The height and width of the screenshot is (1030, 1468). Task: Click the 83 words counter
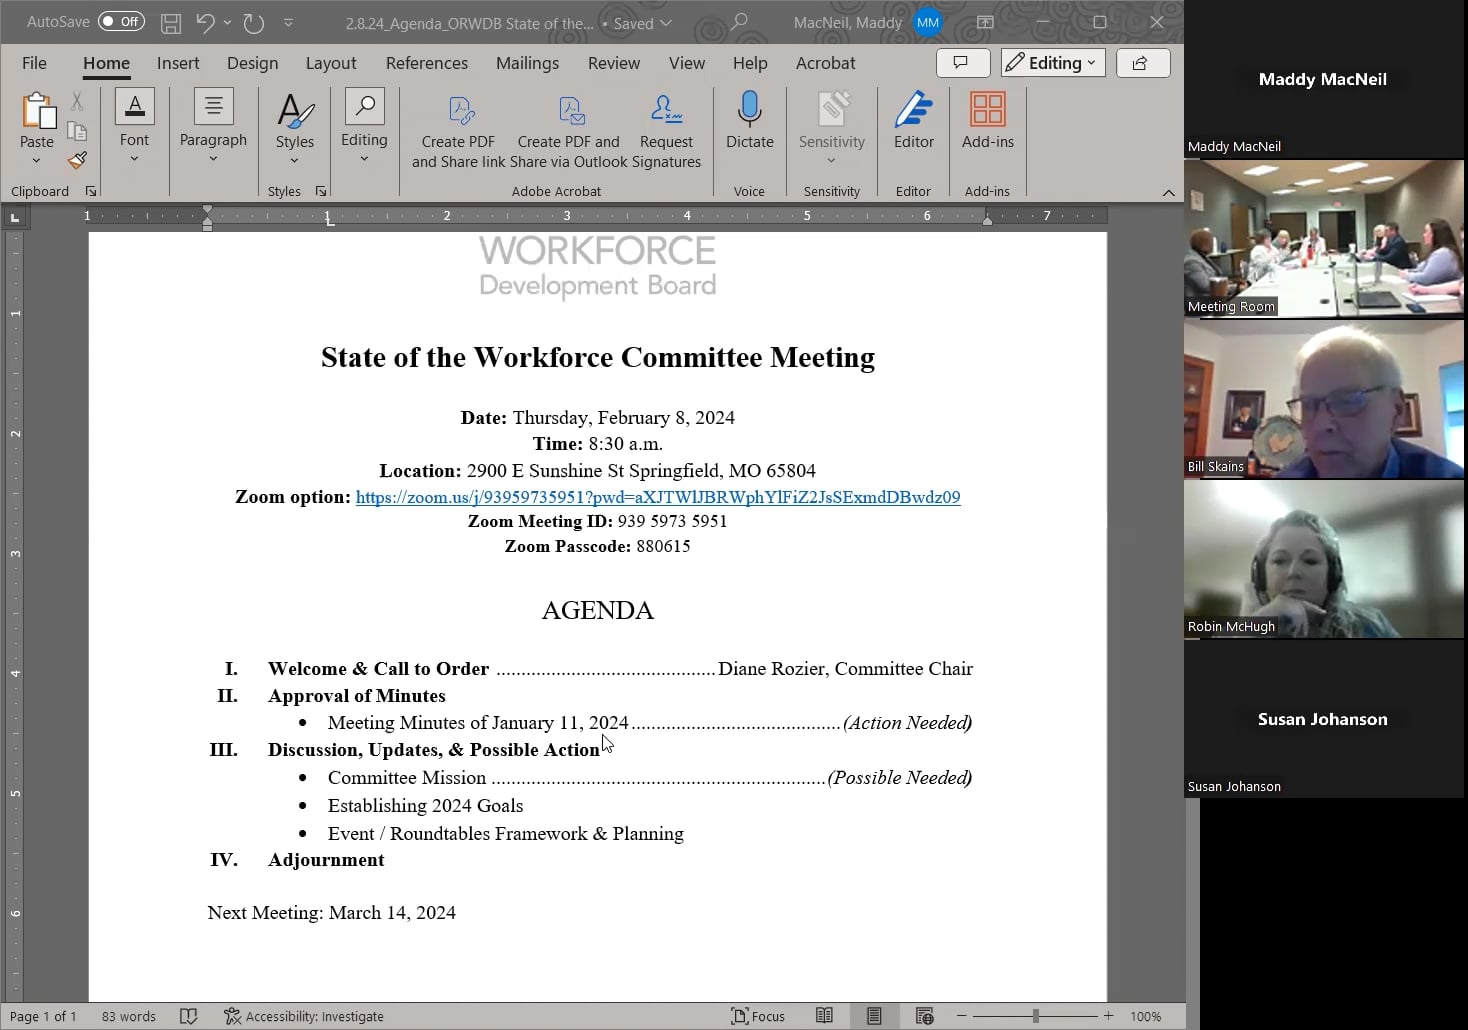(x=128, y=1016)
